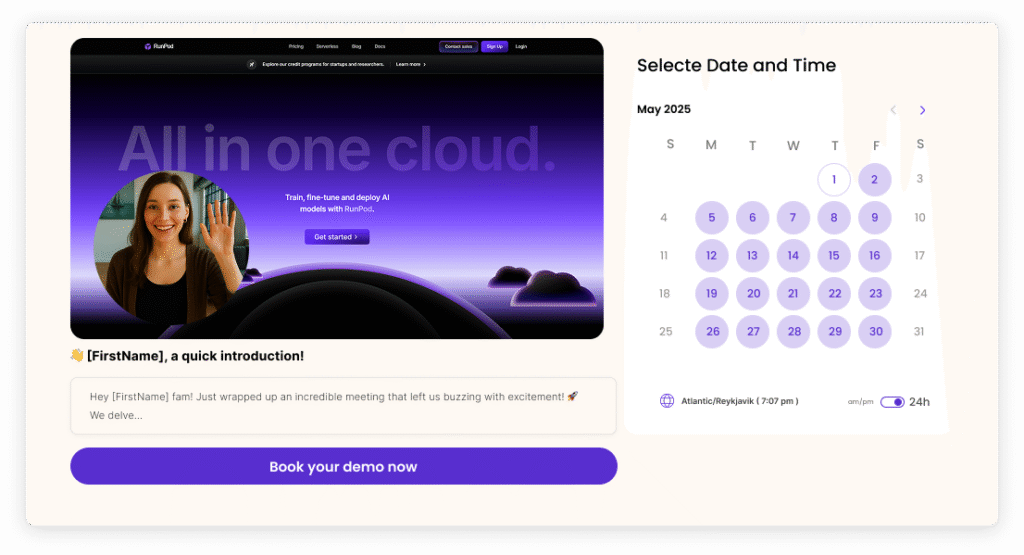Screen dimensions: 1024x555
Task: Toggle the am/pm 24h time format switch
Action: tap(892, 402)
